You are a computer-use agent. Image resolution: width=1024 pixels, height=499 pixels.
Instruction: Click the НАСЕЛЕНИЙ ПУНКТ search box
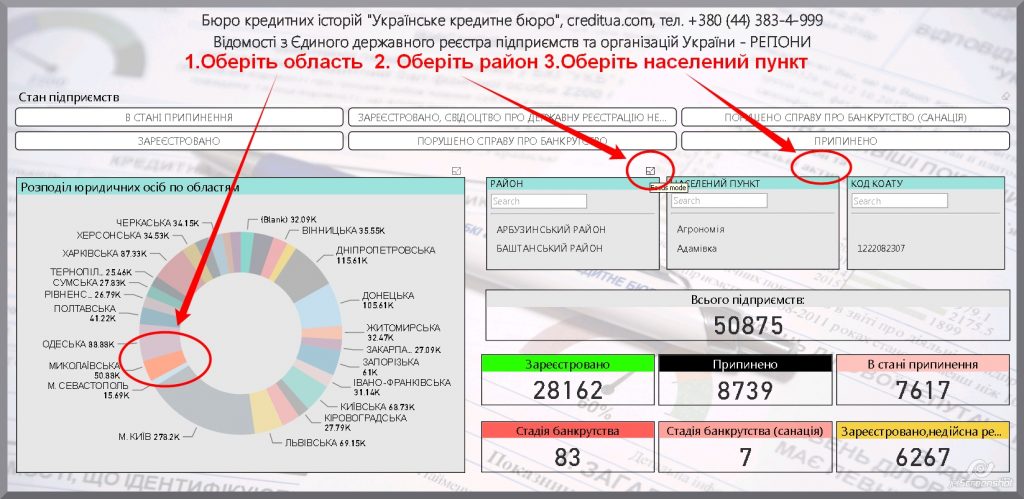pyautogui.click(x=718, y=201)
